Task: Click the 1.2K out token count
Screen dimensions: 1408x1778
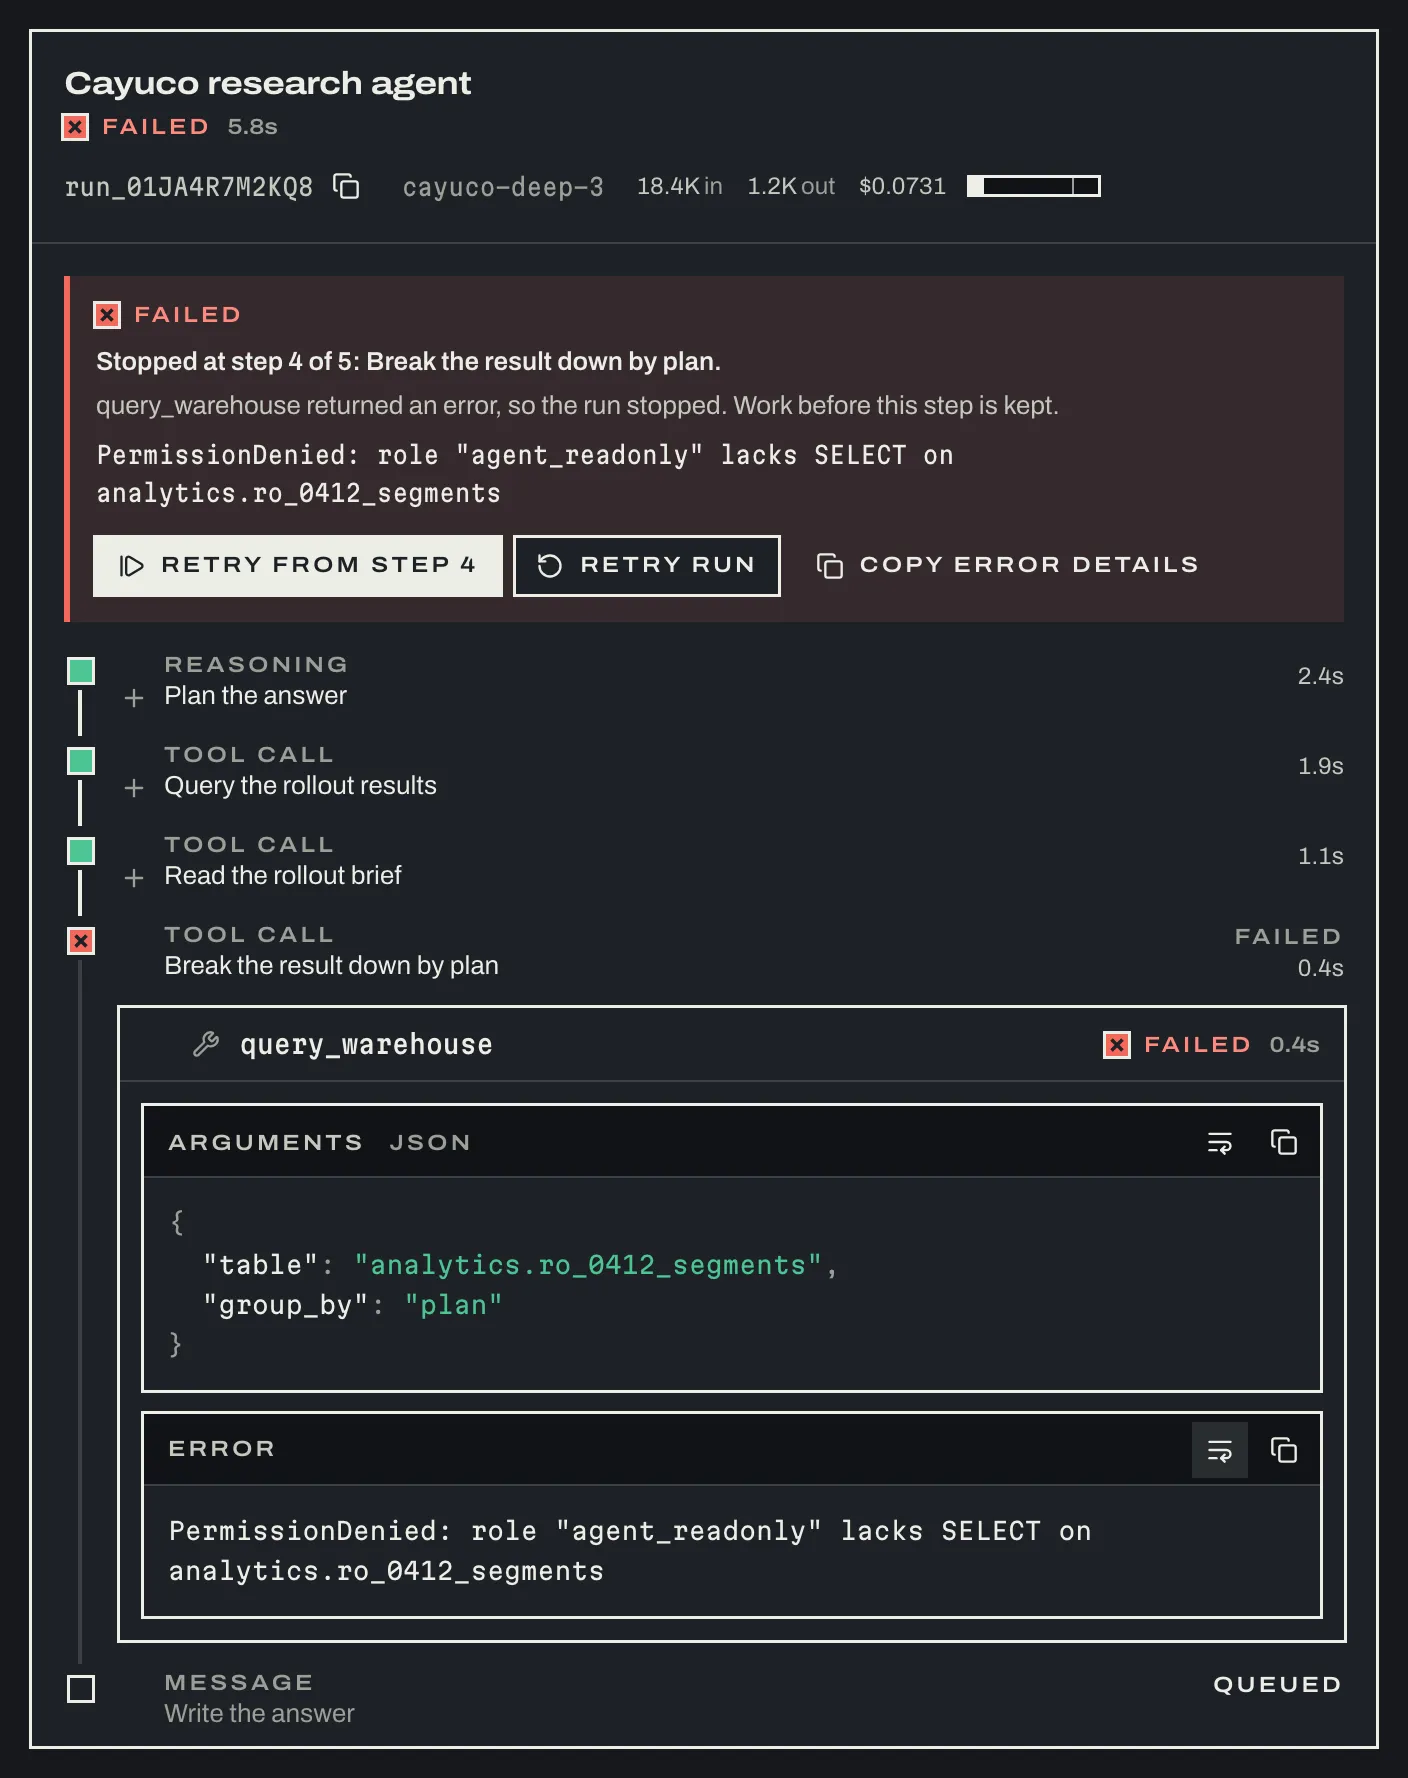Action: coord(791,186)
